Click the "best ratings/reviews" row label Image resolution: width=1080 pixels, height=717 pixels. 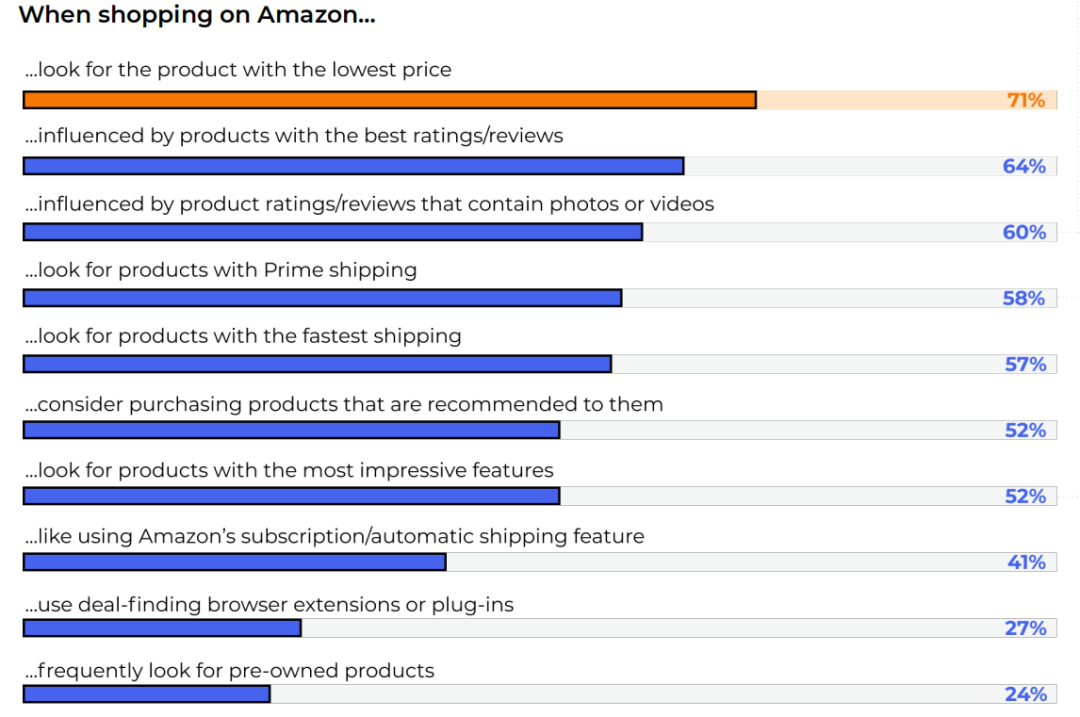click(x=294, y=136)
